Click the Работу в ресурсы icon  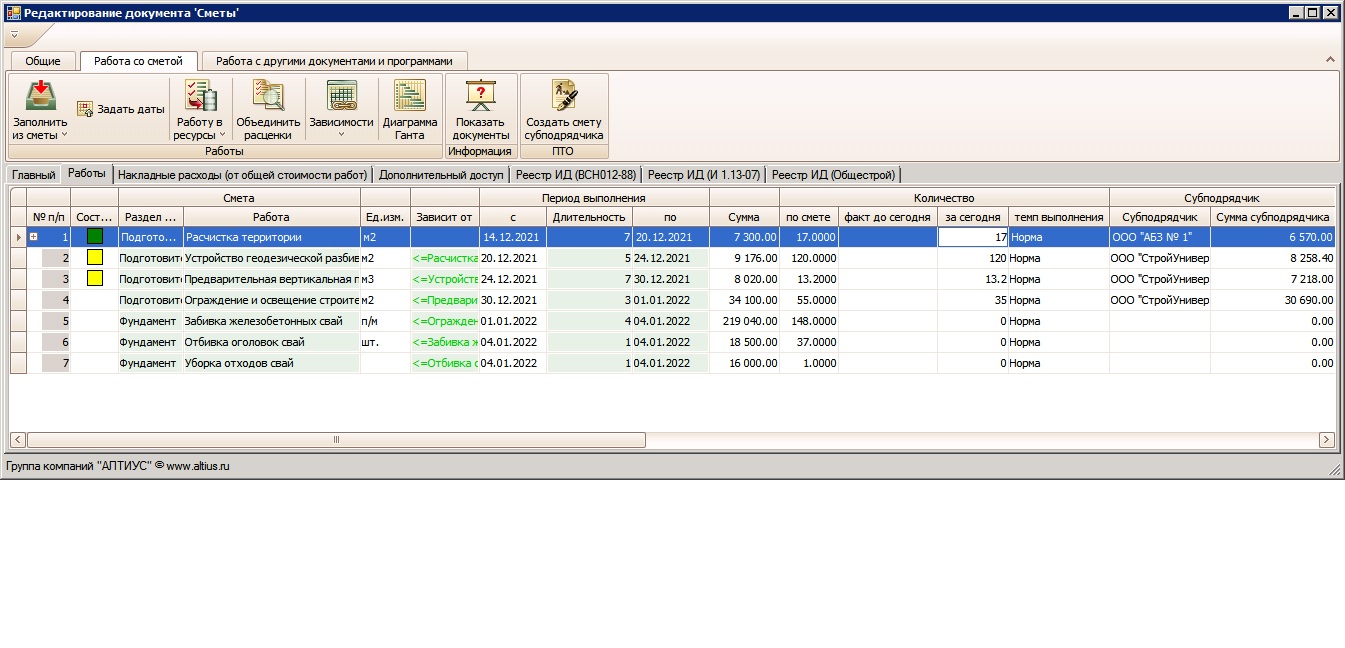pyautogui.click(x=201, y=97)
